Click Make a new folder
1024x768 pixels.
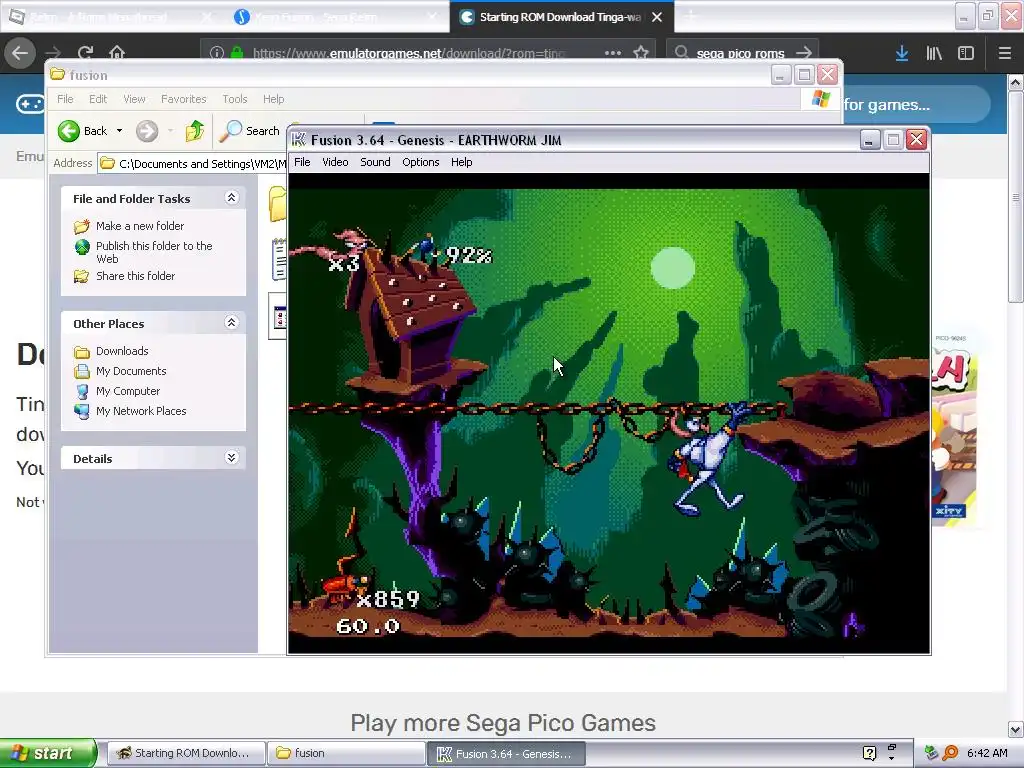coord(140,226)
